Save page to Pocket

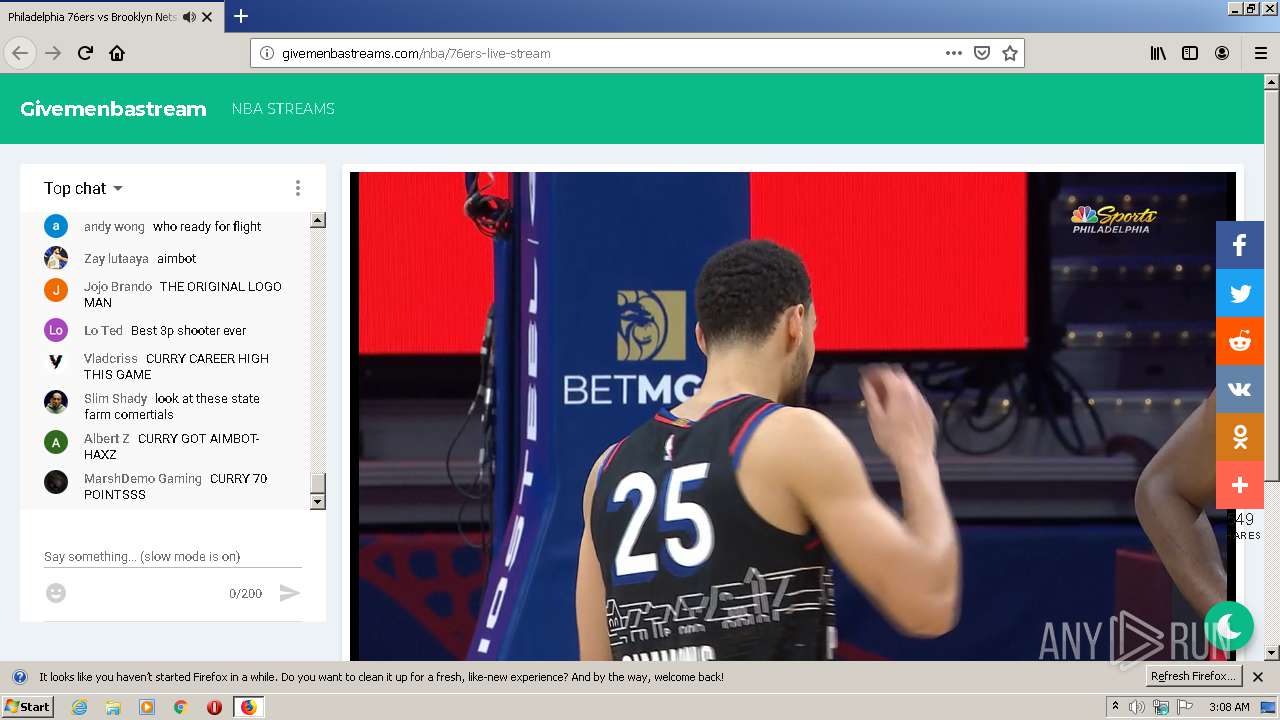(982, 53)
